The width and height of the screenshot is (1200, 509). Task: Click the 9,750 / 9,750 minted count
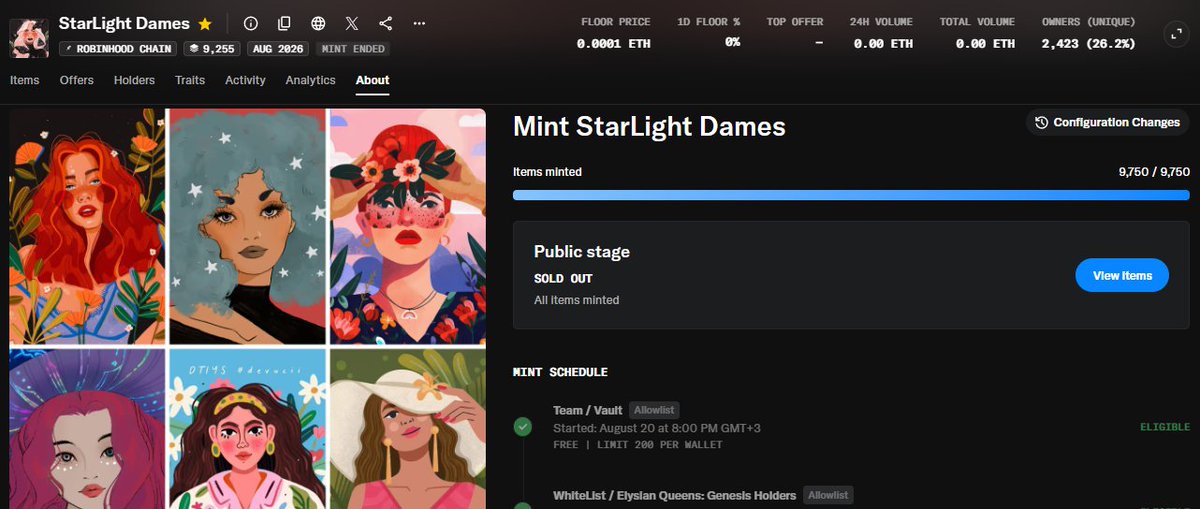tap(1154, 172)
